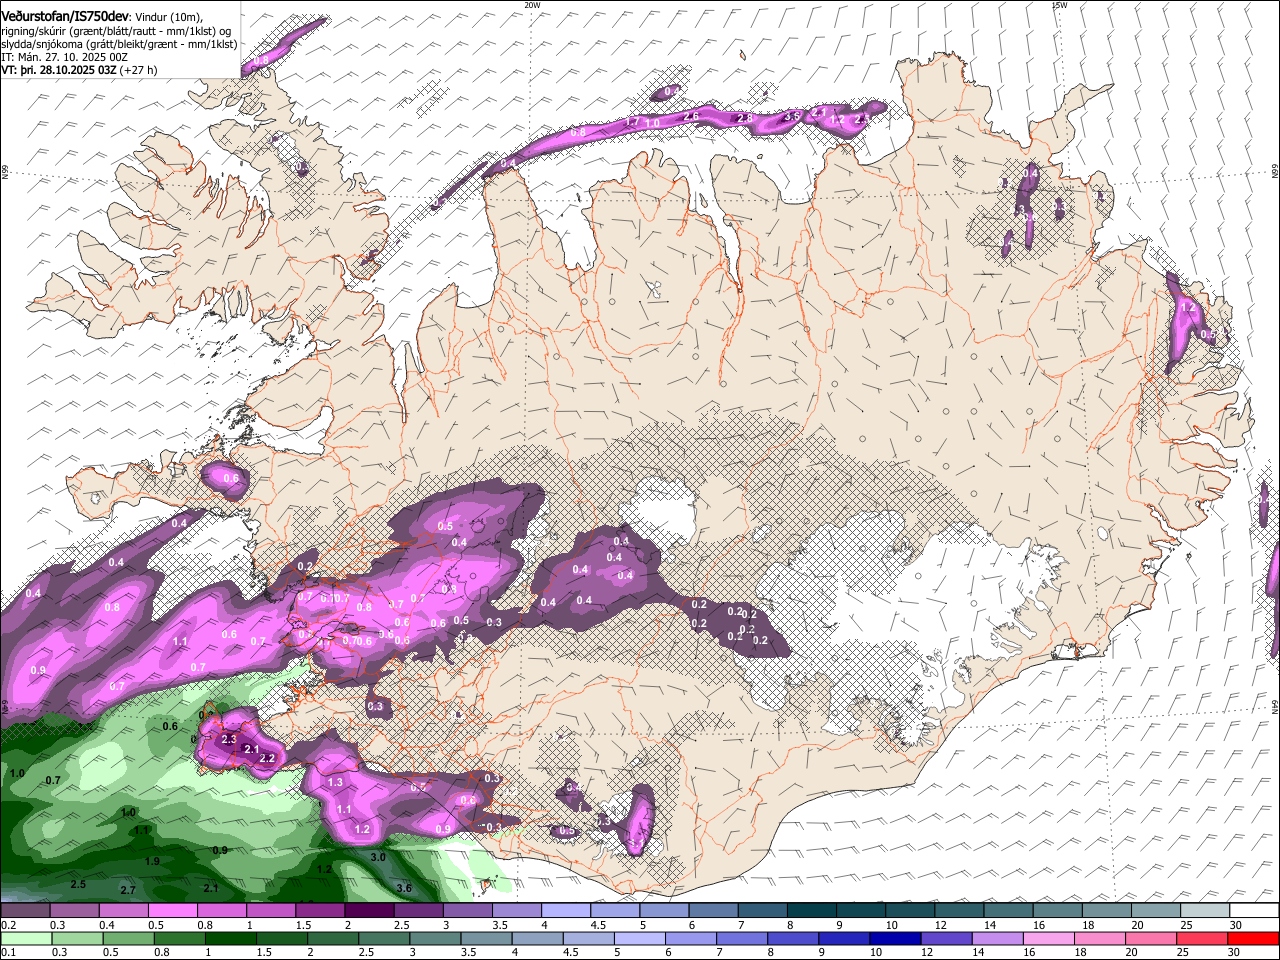Click the slydda/snjókoma legend description line
Viewport: 1280px width, 960px height.
pyautogui.click(x=119, y=43)
